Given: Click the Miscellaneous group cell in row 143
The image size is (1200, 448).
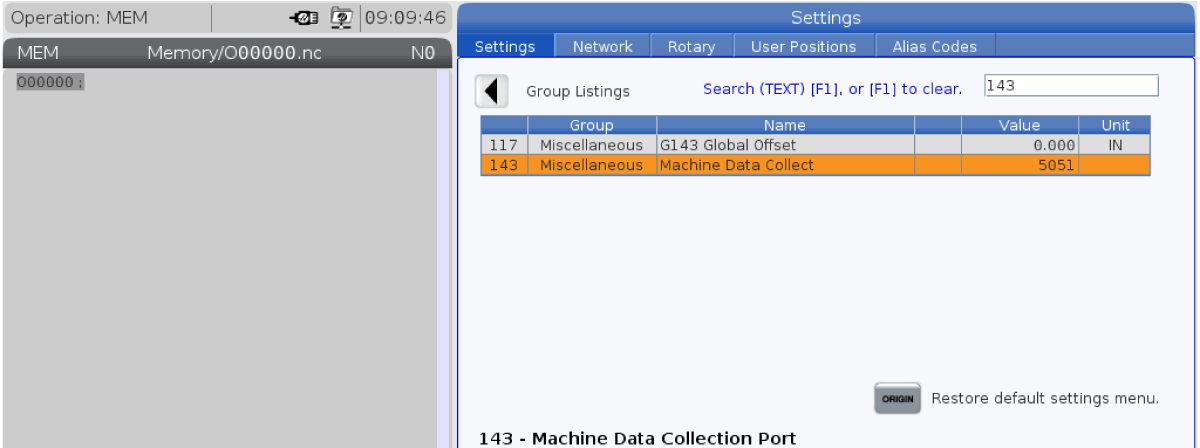Looking at the screenshot, I should [x=592, y=165].
